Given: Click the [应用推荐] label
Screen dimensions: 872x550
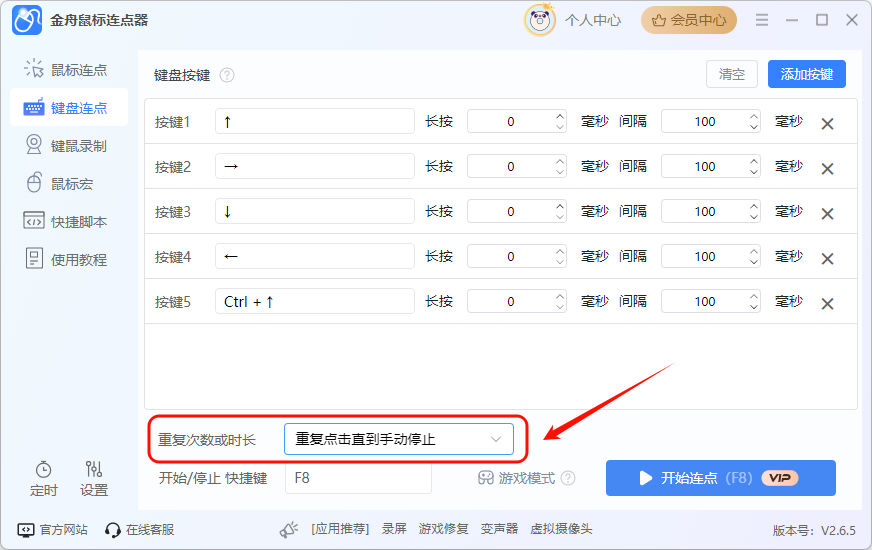Looking at the screenshot, I should (x=340, y=529).
